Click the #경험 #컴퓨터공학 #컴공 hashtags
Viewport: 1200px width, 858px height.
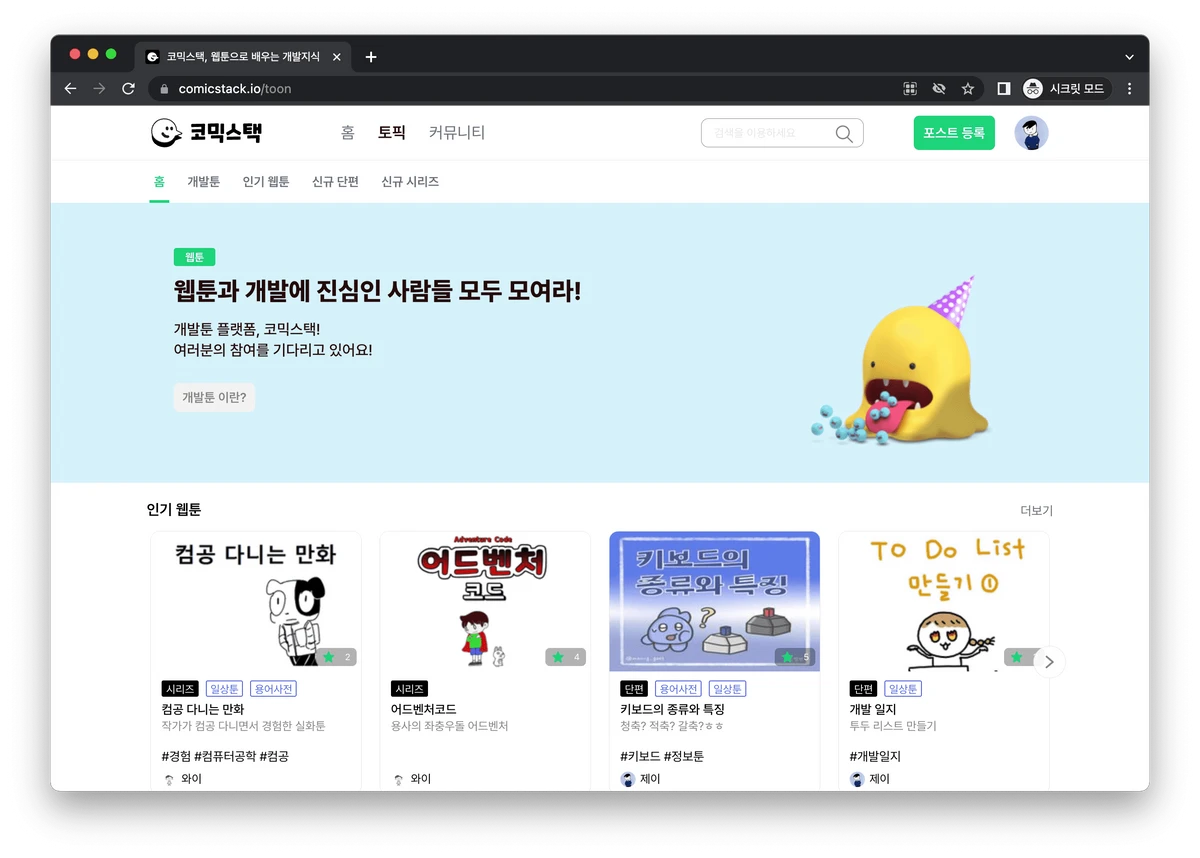pyautogui.click(x=225, y=756)
